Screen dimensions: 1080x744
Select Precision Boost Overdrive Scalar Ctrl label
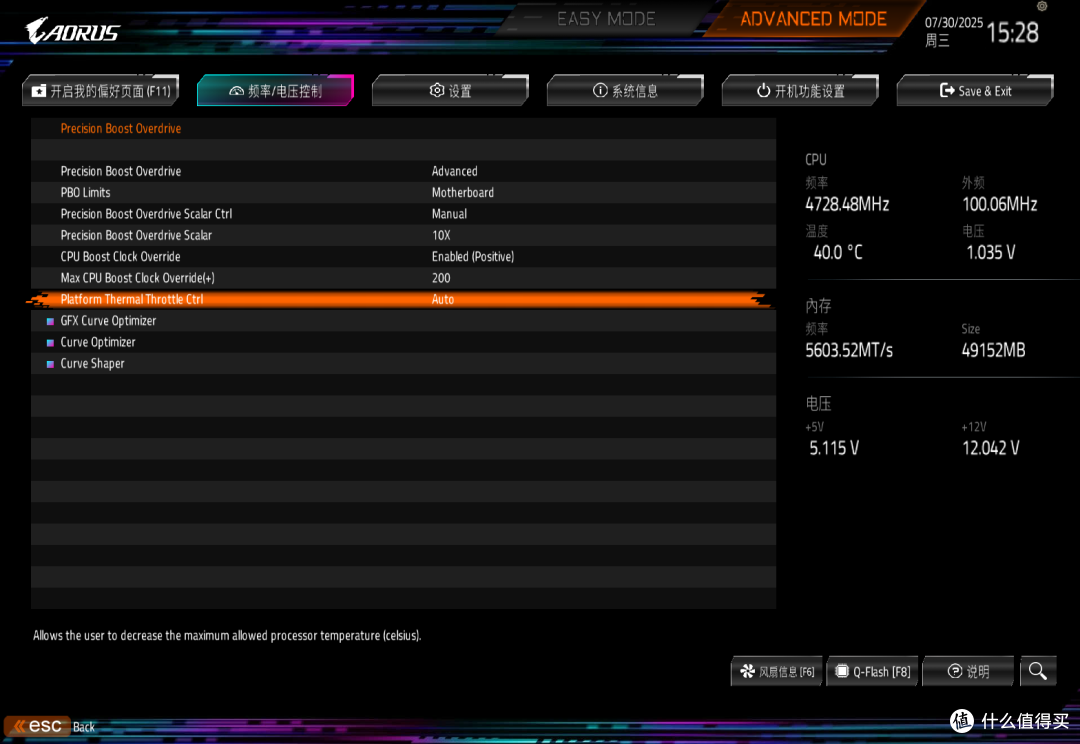pyautogui.click(x=146, y=214)
